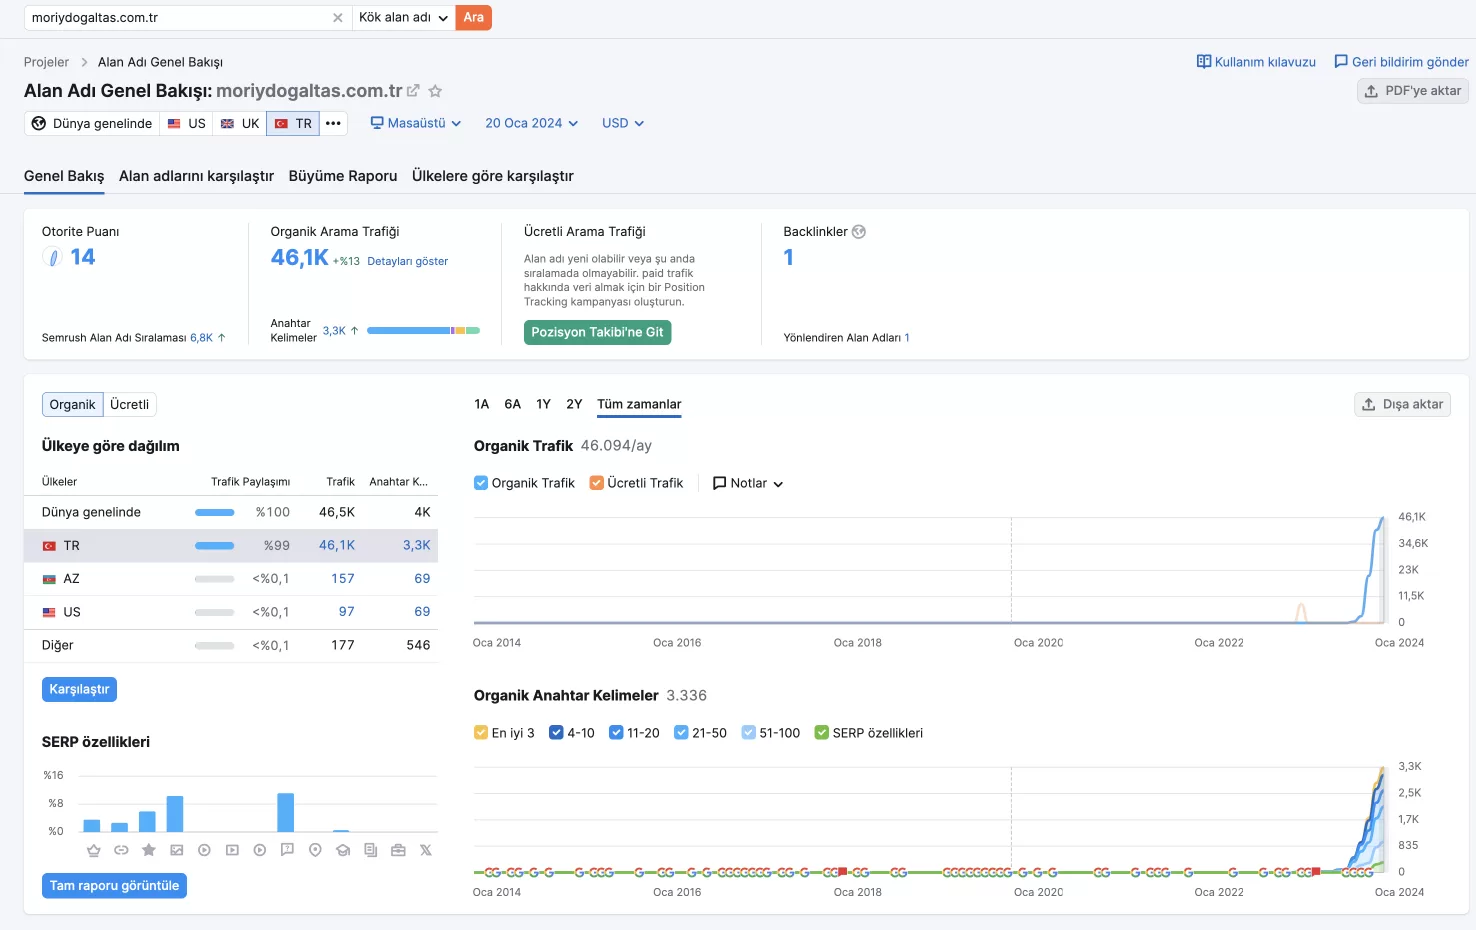Click the Dışa aktar export button

[1402, 405]
